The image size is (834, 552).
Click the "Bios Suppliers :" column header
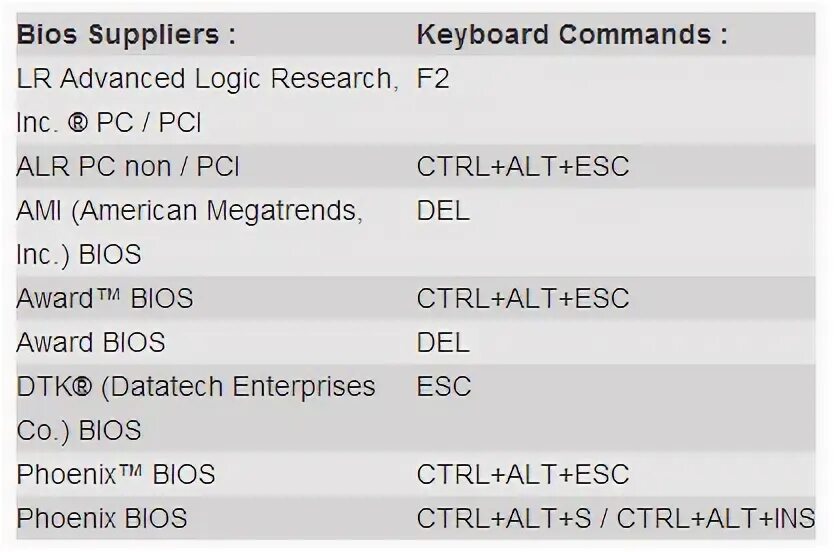click(x=126, y=35)
